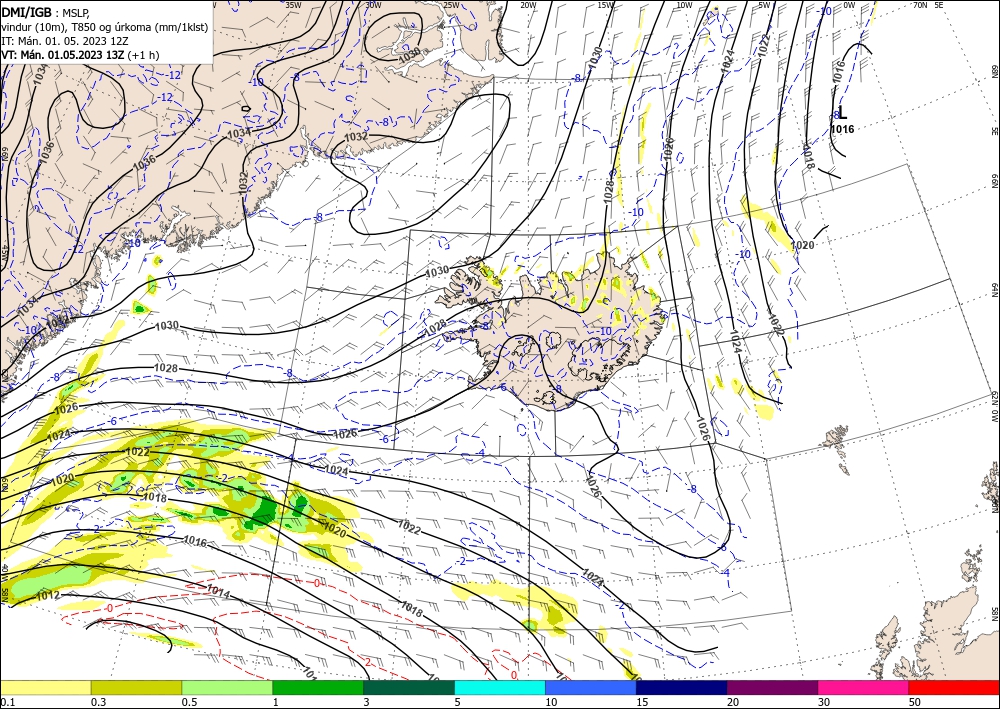Click the '25W' longitude label

tap(452, 5)
